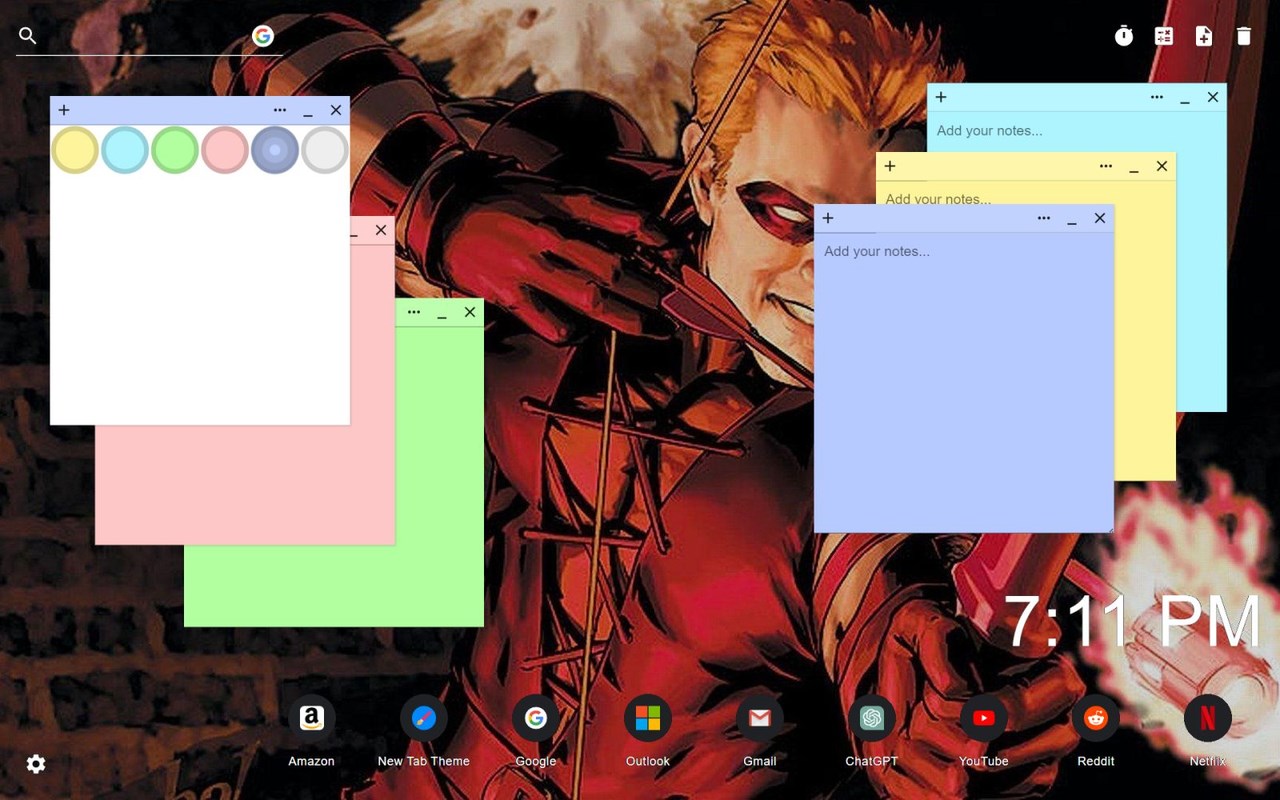
Task: Open the Gmail shortcut
Action: point(760,718)
